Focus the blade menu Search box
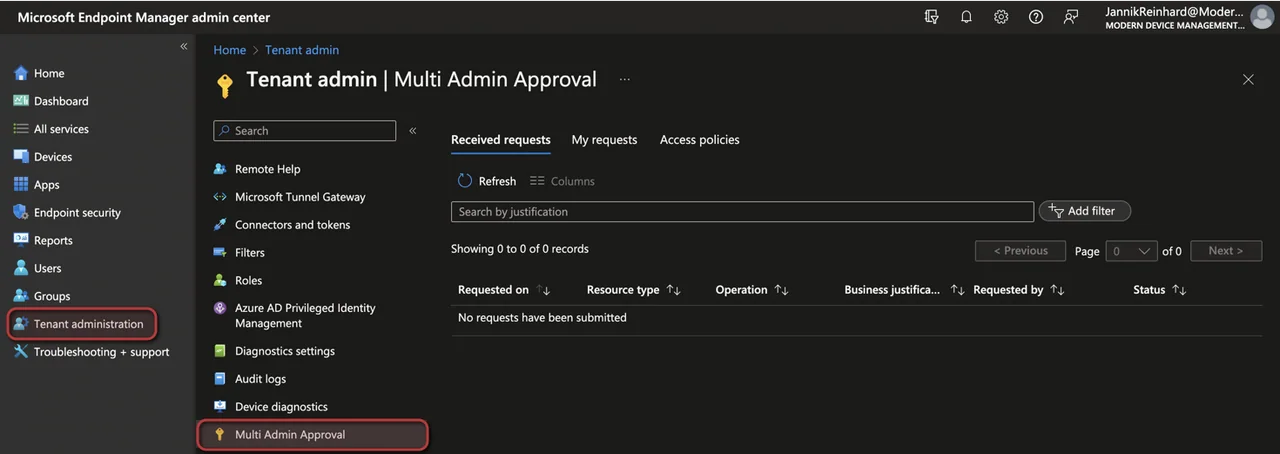Viewport: 1280px width, 454px height. pos(305,131)
